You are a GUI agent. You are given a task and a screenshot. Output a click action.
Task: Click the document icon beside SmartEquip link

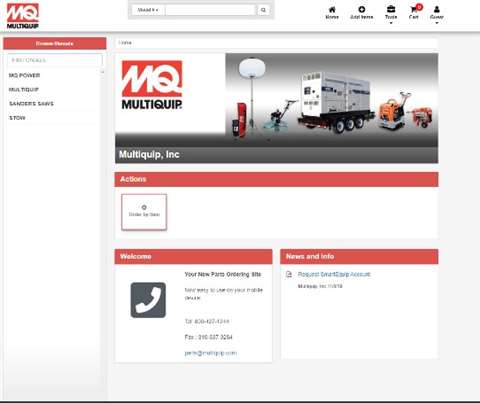[289, 274]
